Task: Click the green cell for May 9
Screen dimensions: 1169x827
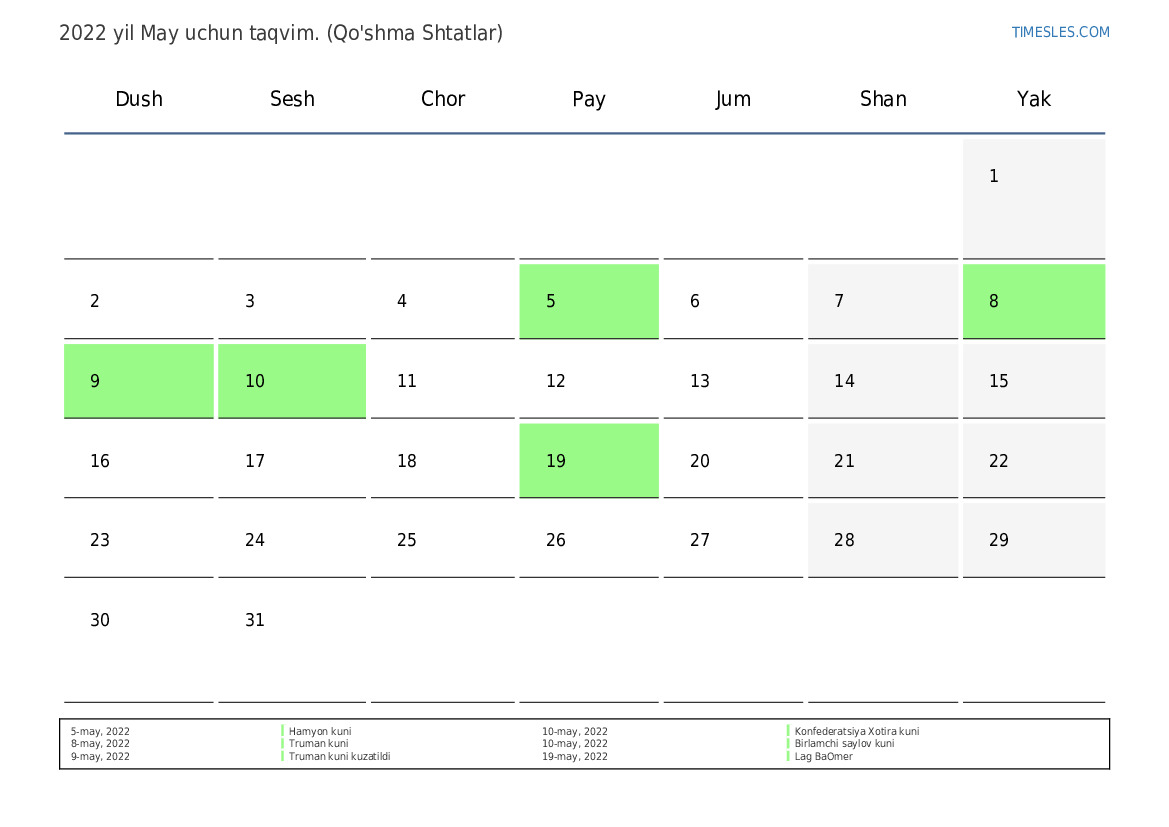Action: 138,381
